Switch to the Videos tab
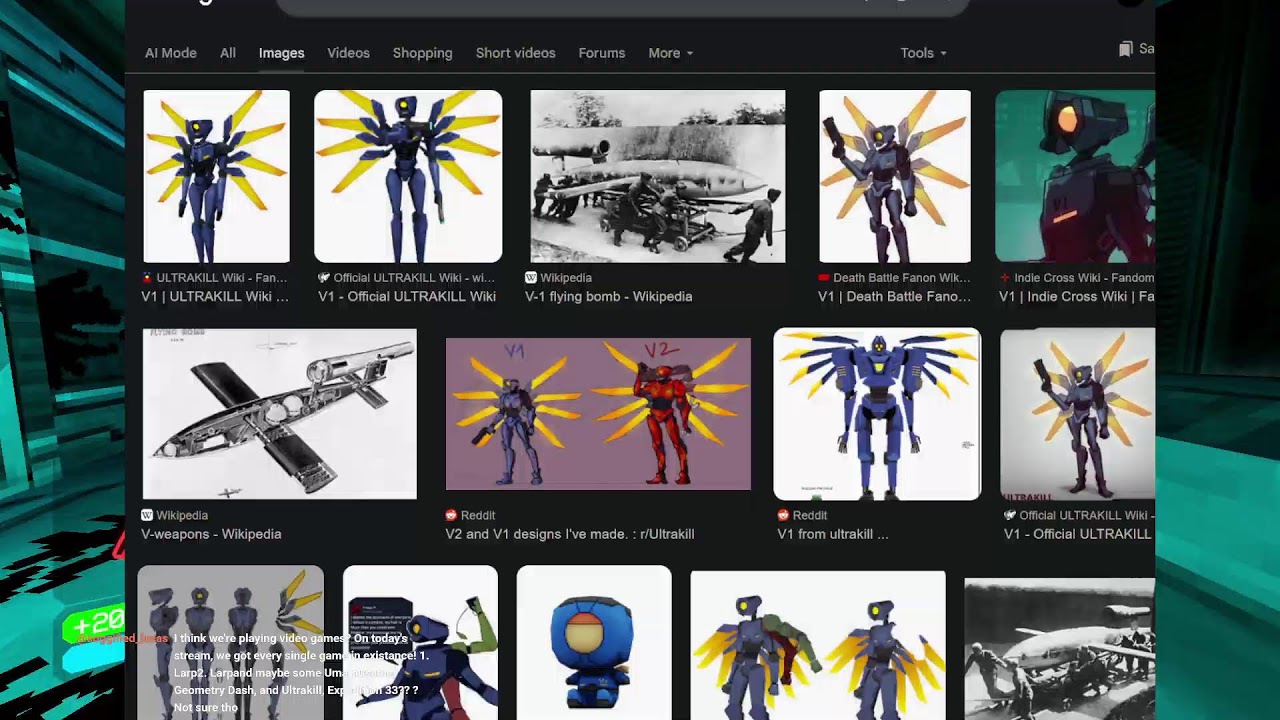This screenshot has width=1280, height=720. click(x=348, y=53)
